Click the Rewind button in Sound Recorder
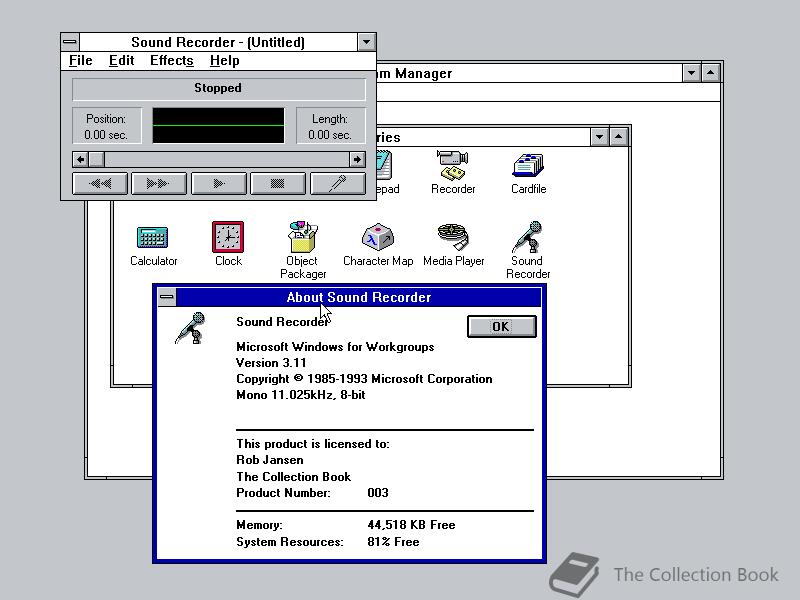Viewport: 800px width, 600px height. 100,184
